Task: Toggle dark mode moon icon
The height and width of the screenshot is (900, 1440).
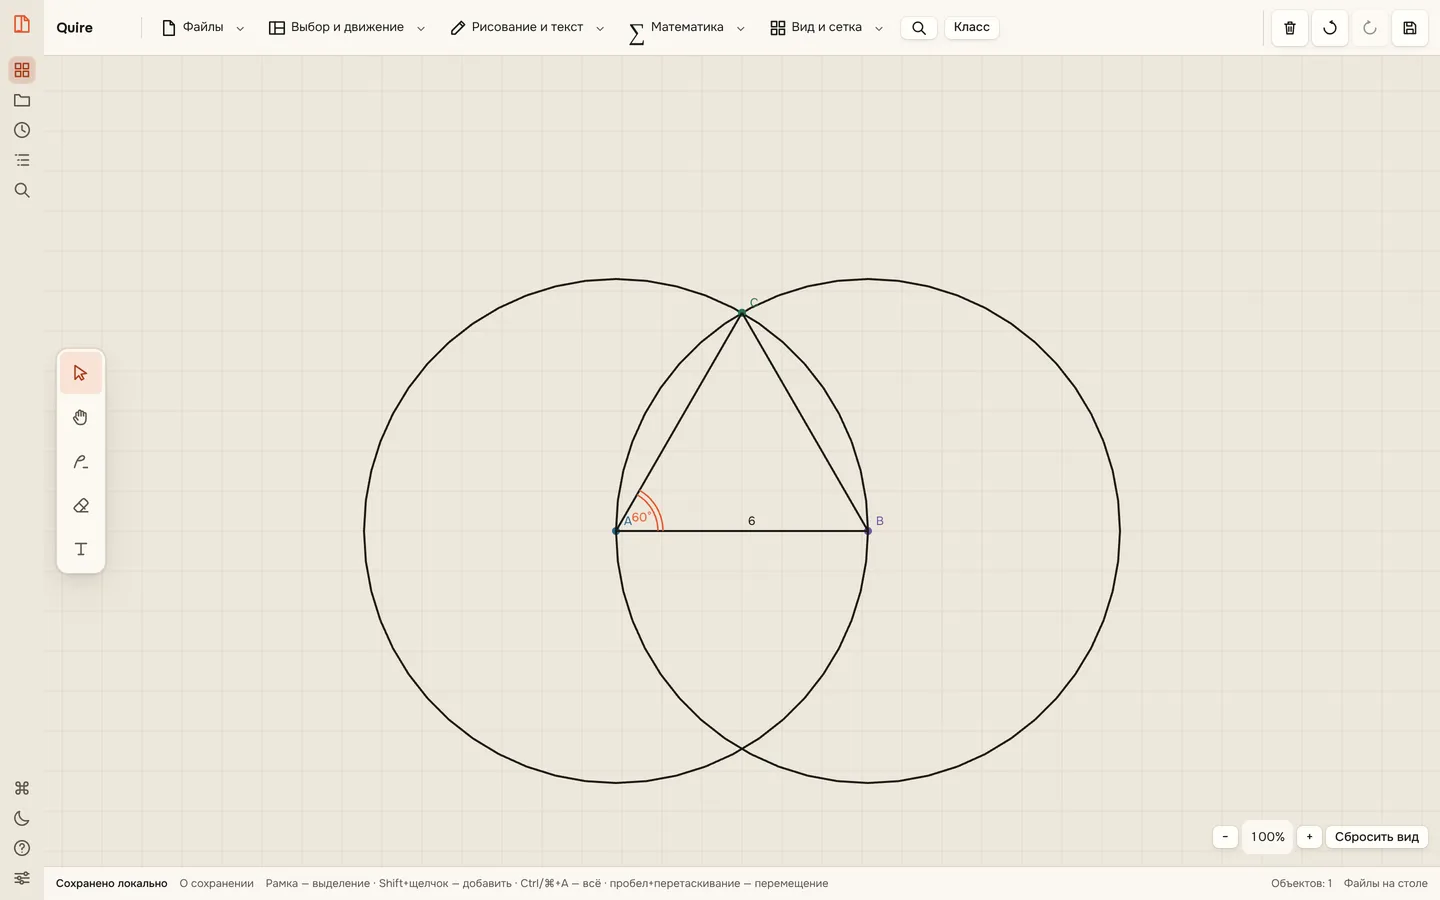Action: pyautogui.click(x=22, y=818)
